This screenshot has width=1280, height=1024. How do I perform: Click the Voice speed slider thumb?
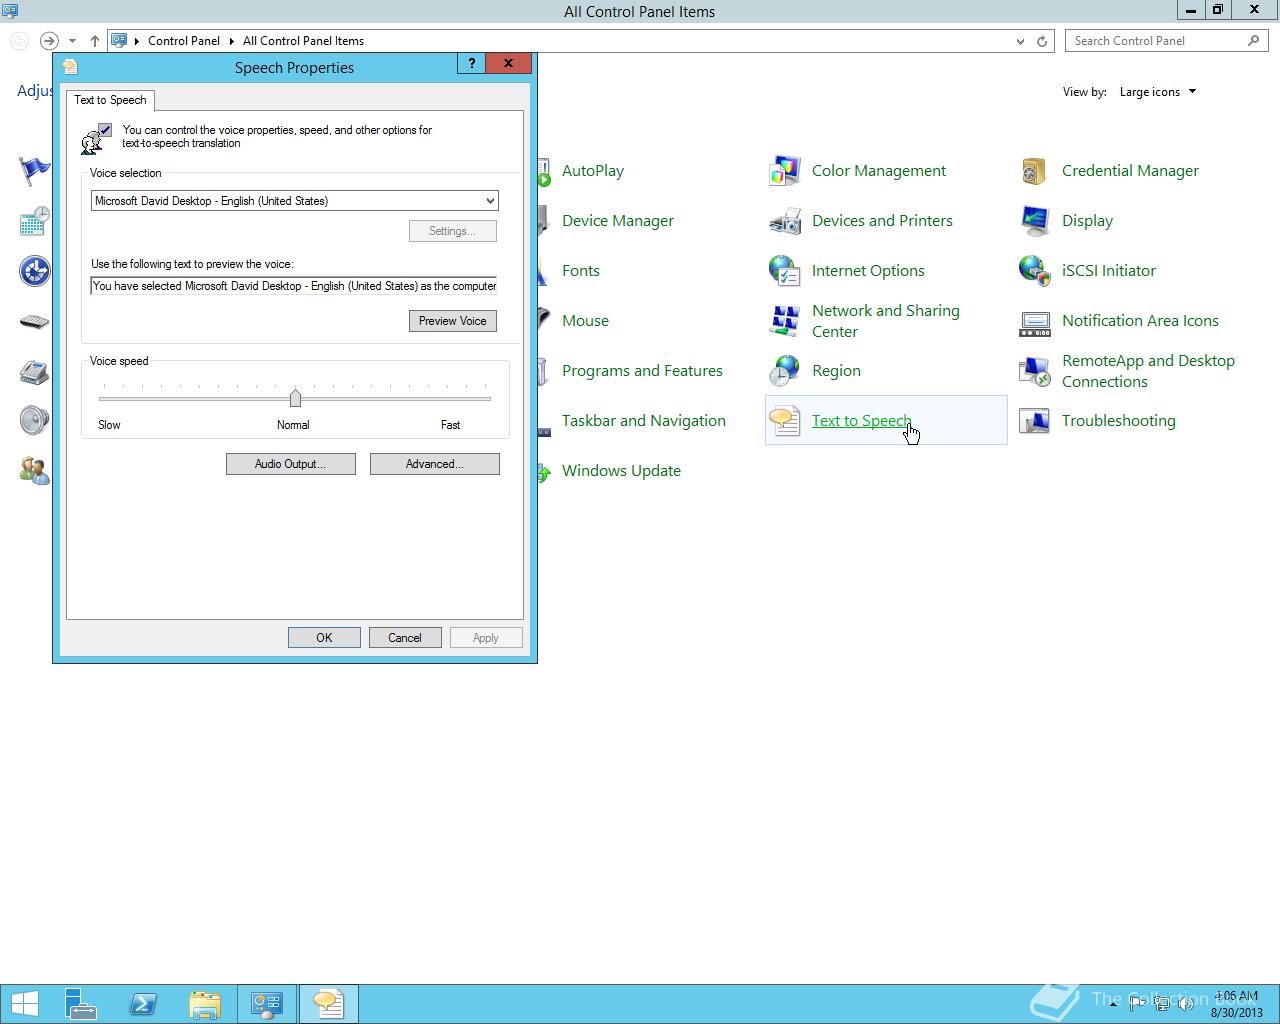pyautogui.click(x=295, y=398)
